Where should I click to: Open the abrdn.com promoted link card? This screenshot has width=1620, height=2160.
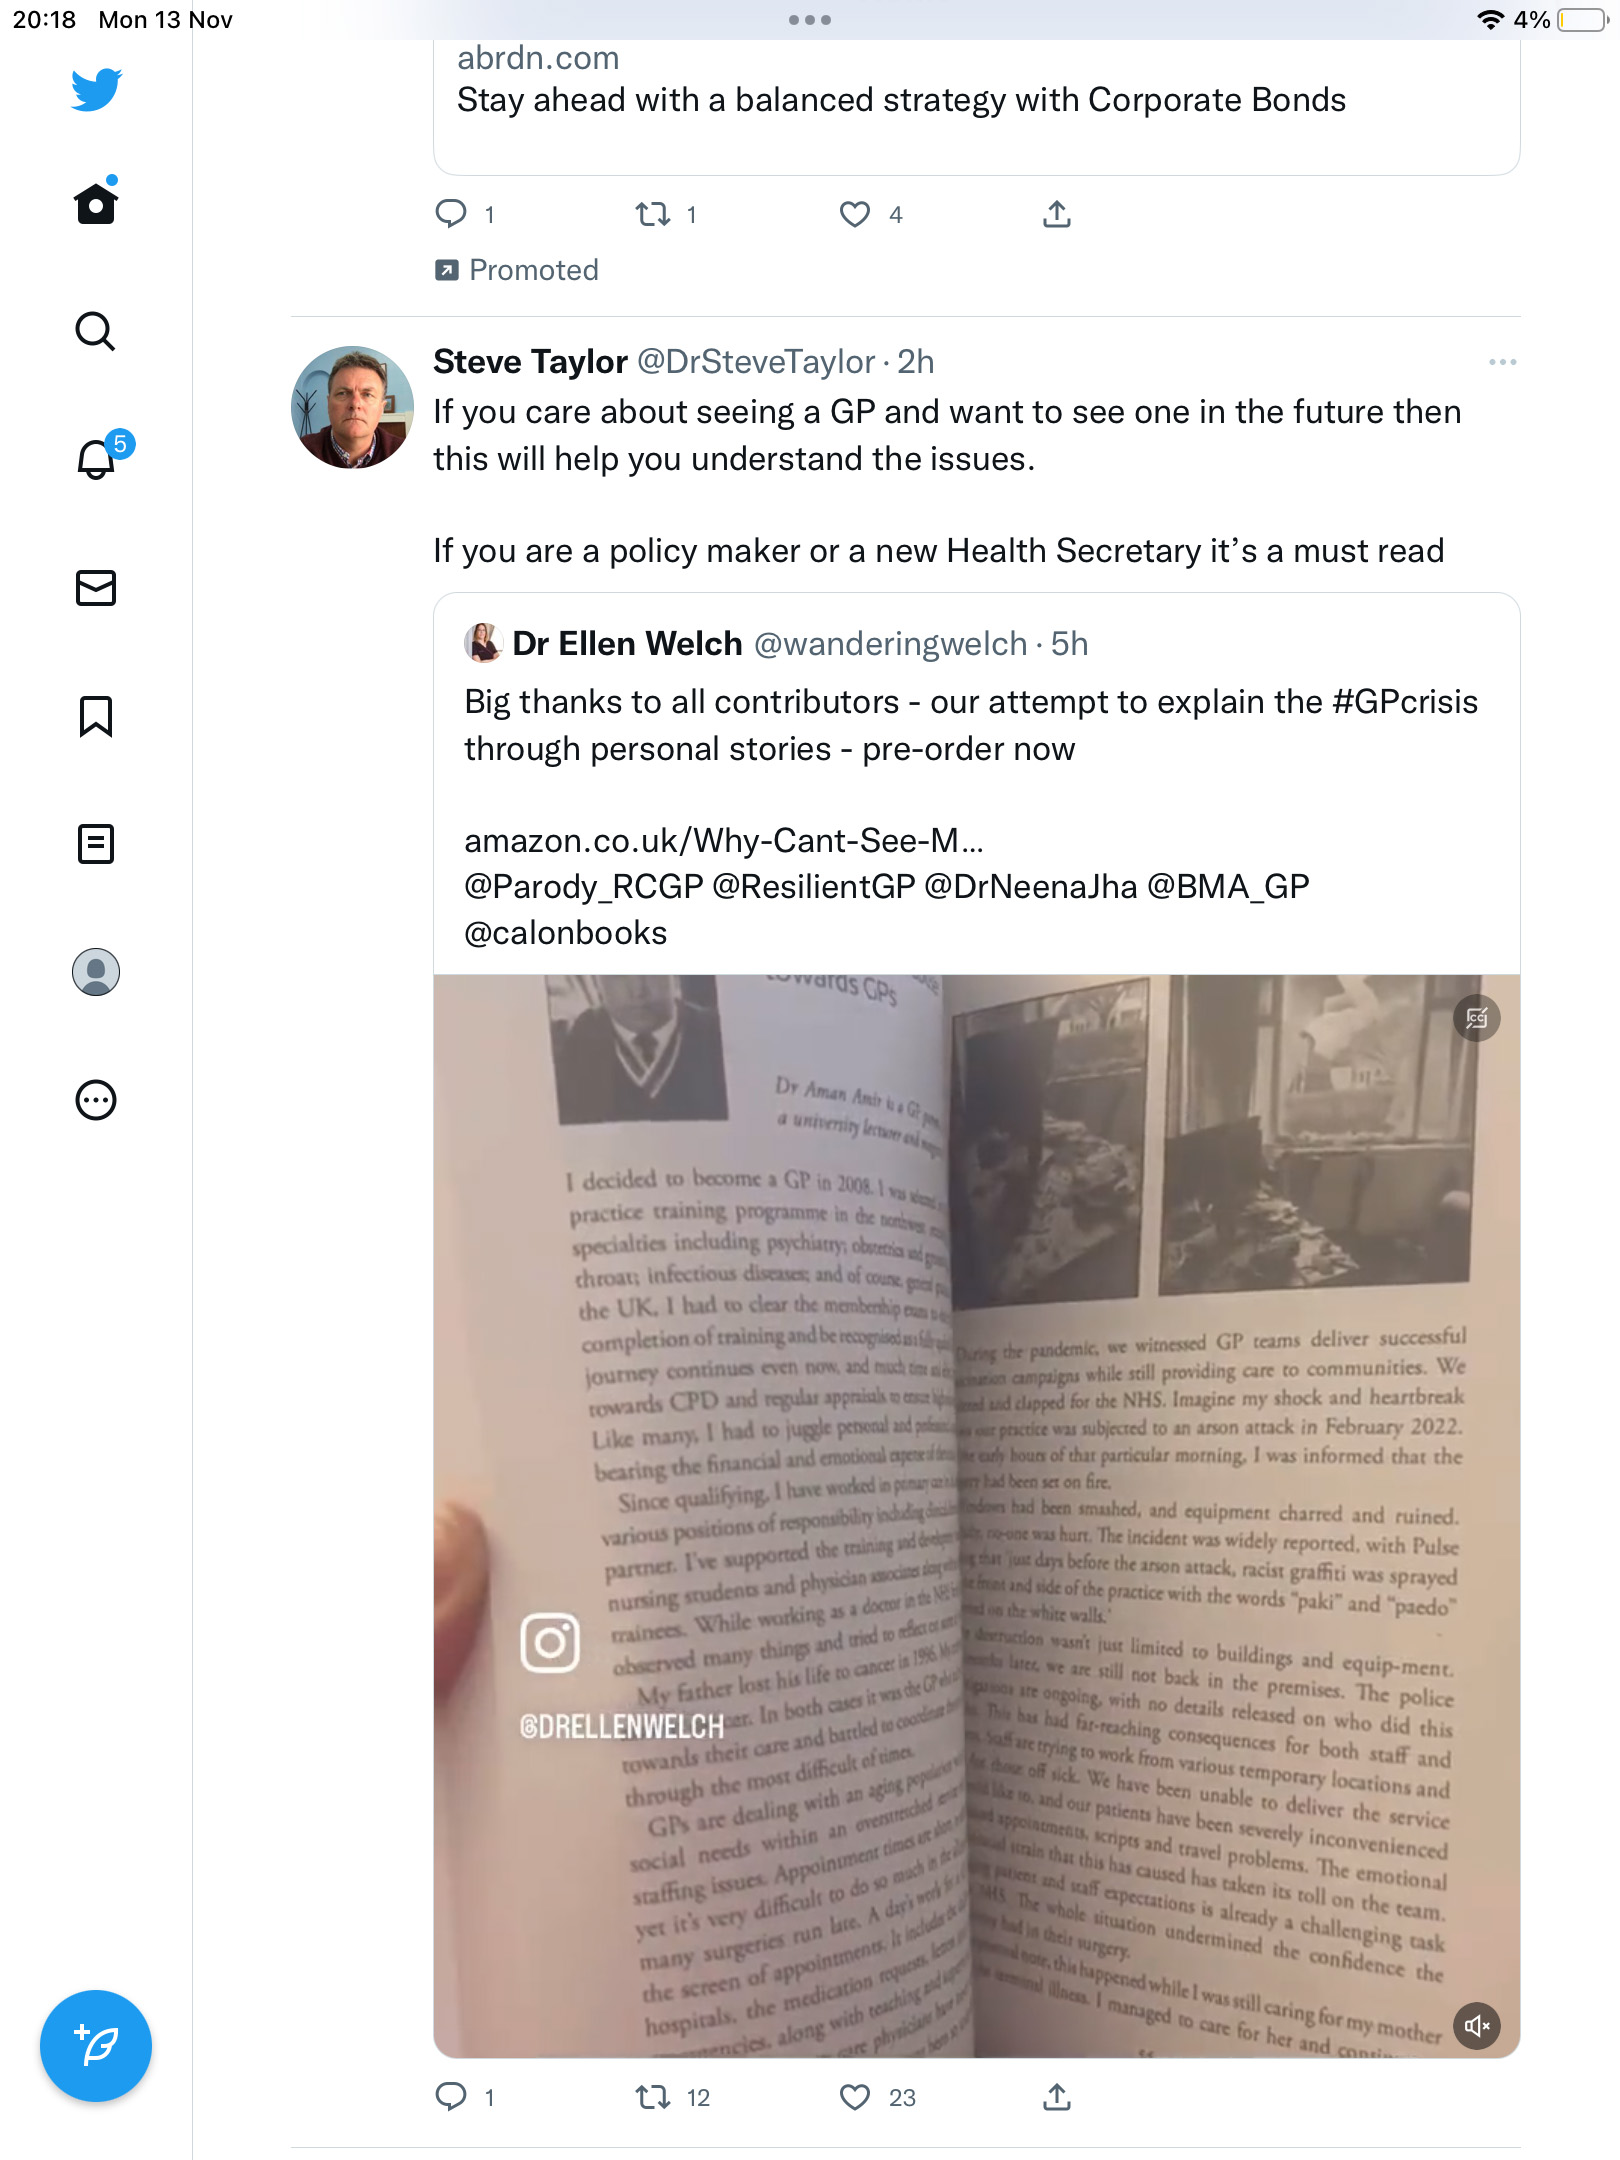point(977,100)
